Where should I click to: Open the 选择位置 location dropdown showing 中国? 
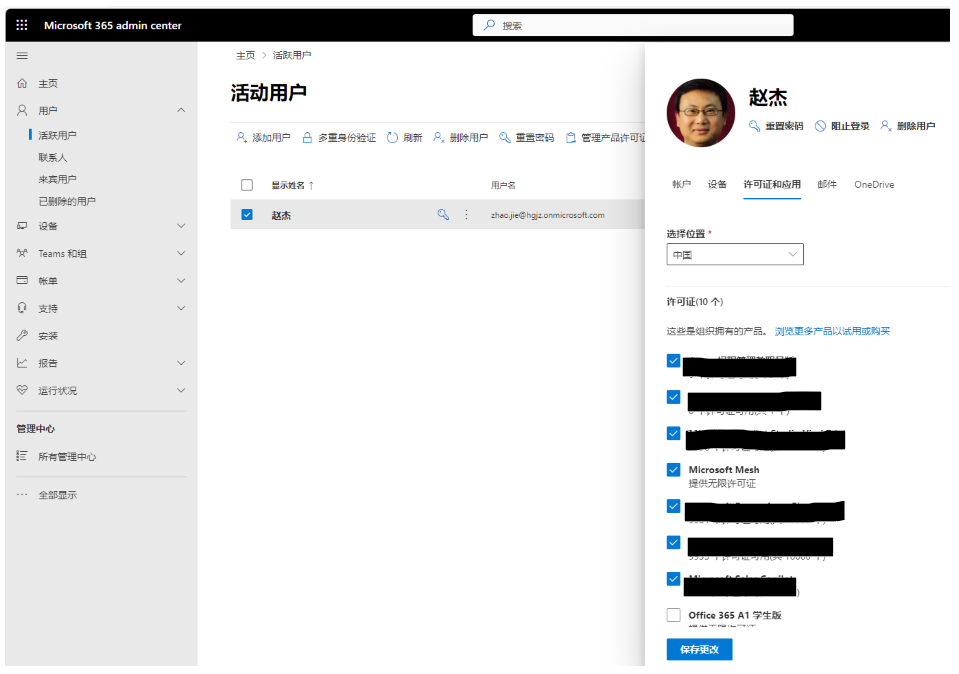coord(735,254)
